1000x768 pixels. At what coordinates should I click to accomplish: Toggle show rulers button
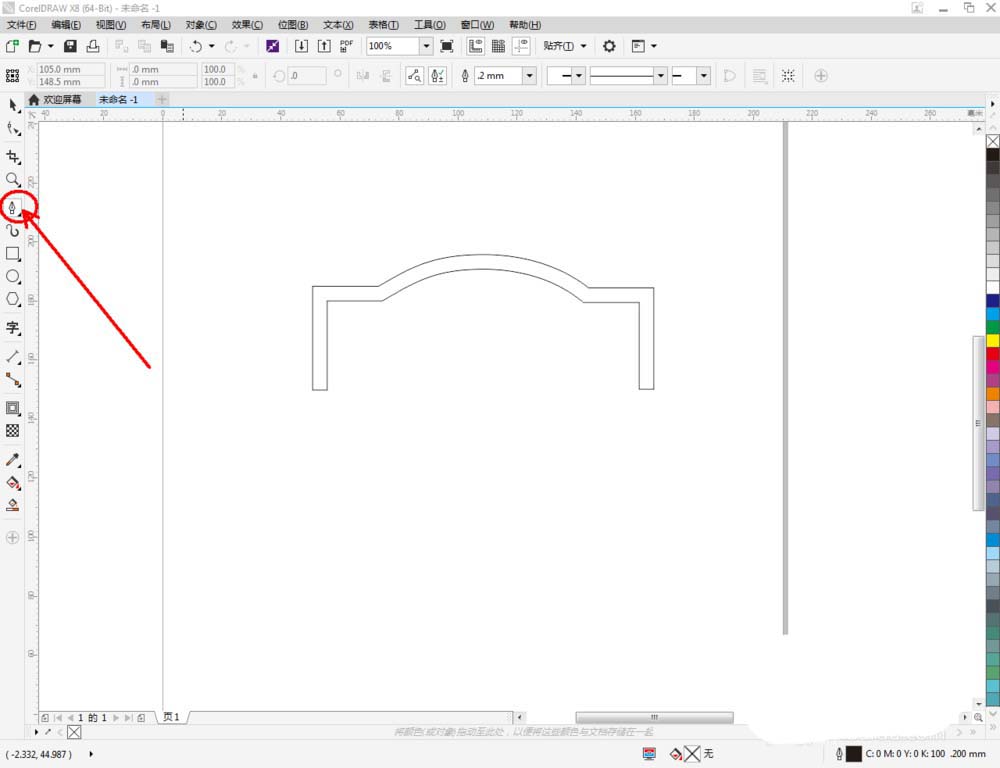(x=476, y=46)
